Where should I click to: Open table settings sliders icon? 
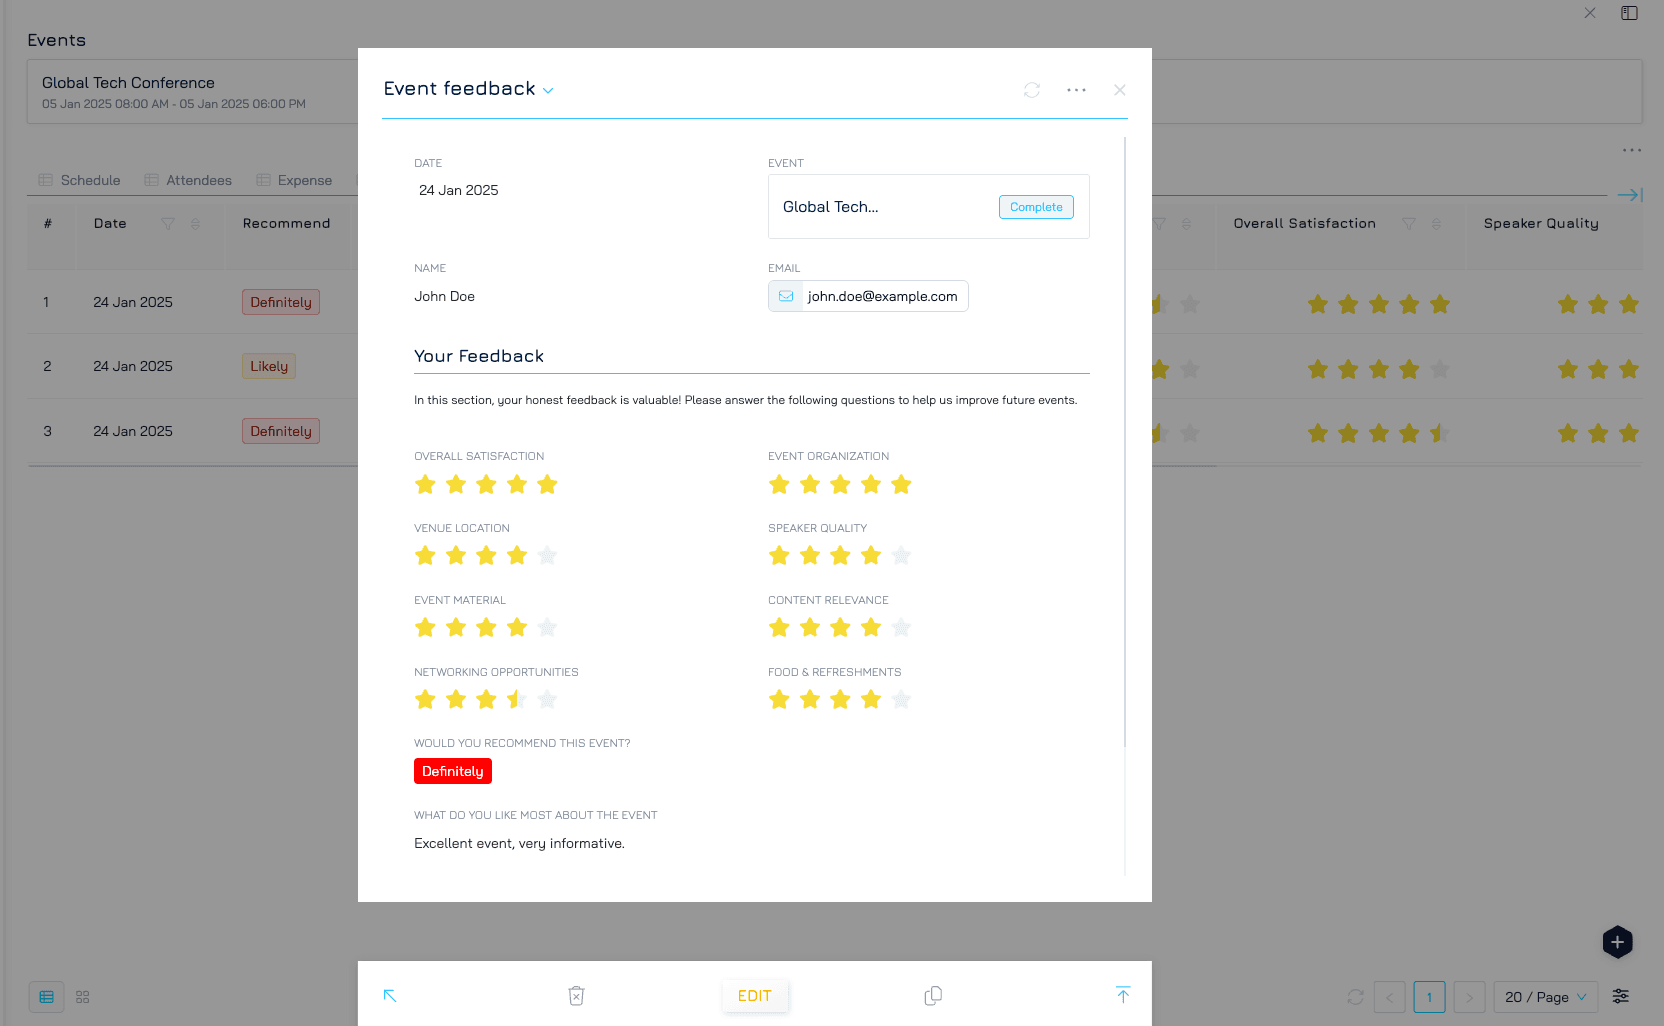1621,997
